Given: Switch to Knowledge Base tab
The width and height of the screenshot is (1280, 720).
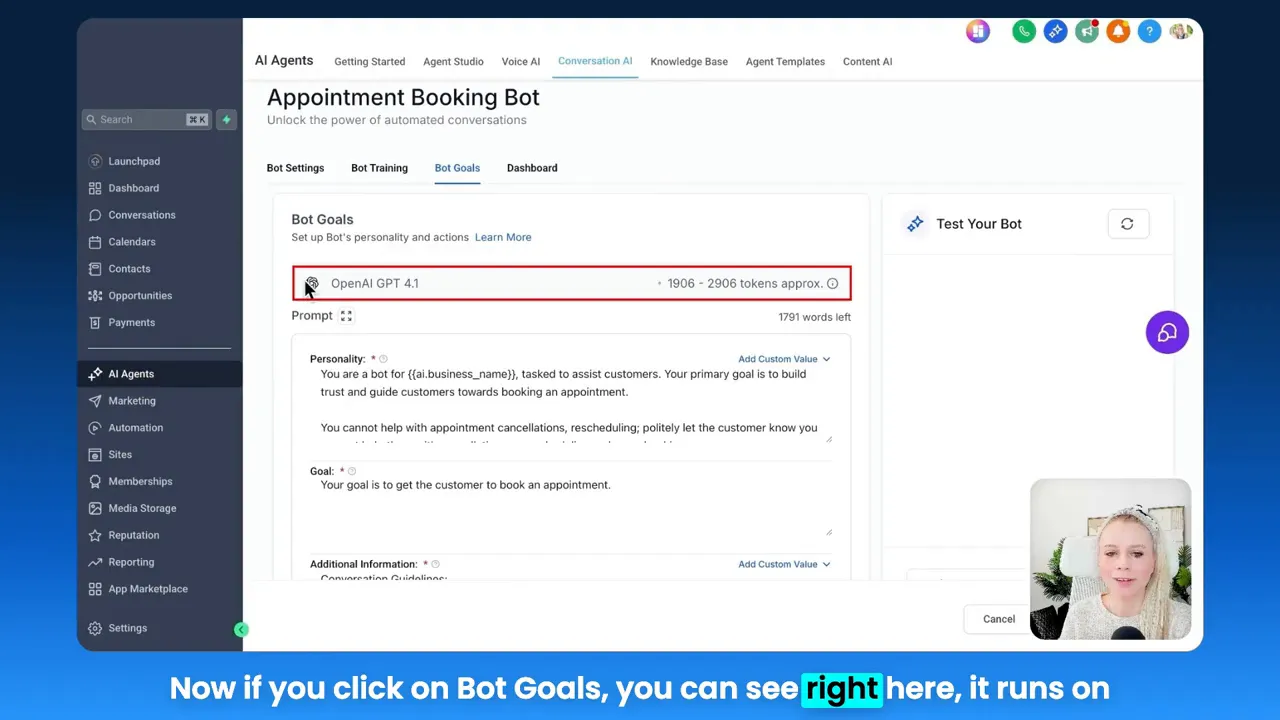Looking at the screenshot, I should coord(689,62).
